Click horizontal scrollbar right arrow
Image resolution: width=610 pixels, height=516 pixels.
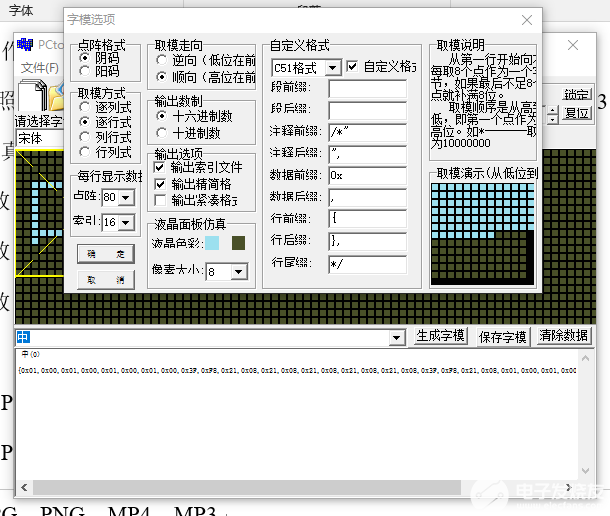(569, 487)
